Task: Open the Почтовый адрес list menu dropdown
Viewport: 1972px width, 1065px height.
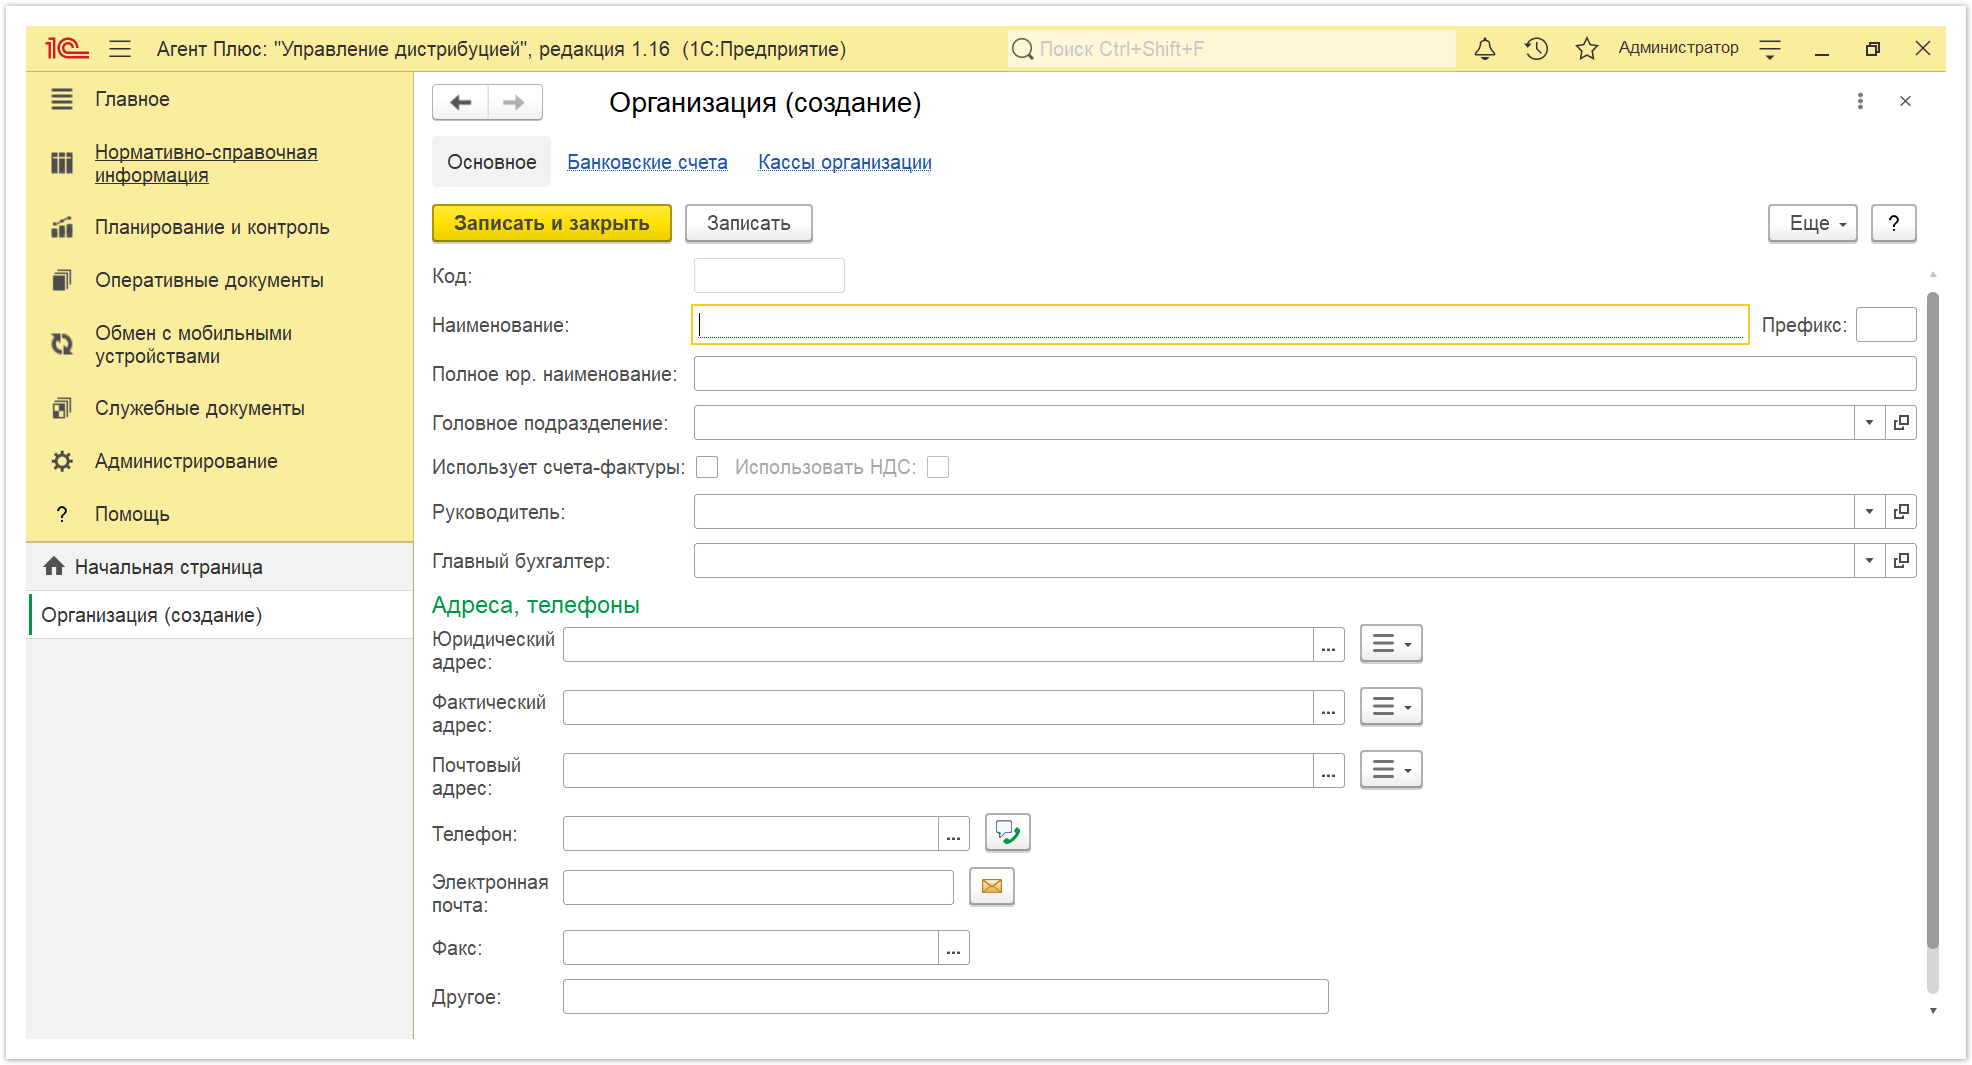Action: click(x=1391, y=770)
